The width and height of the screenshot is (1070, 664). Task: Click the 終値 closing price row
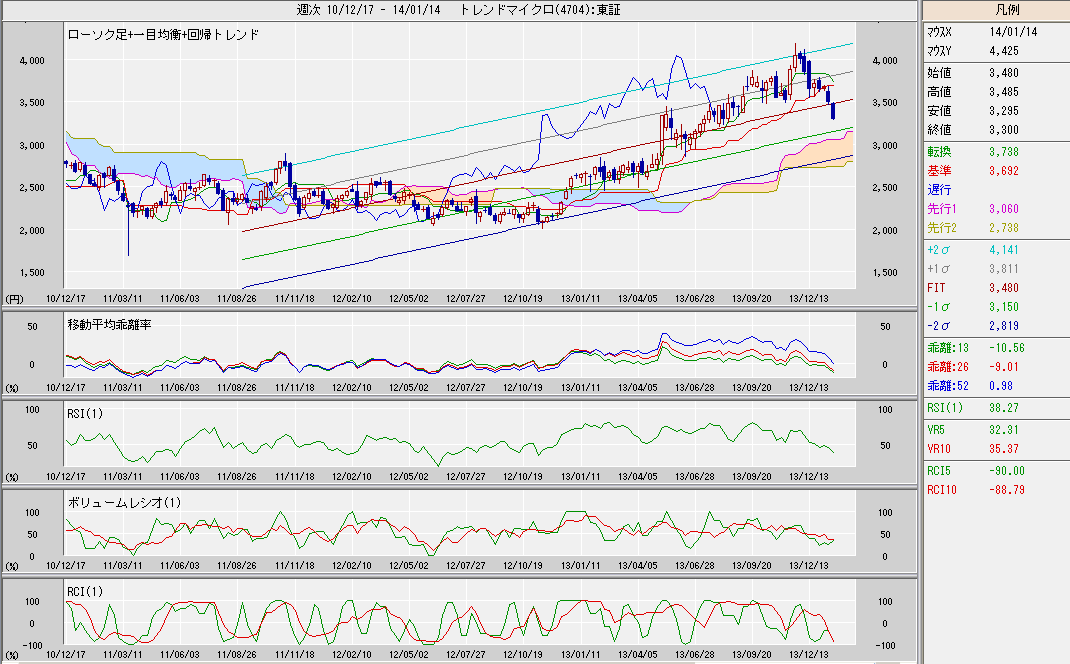(939, 129)
